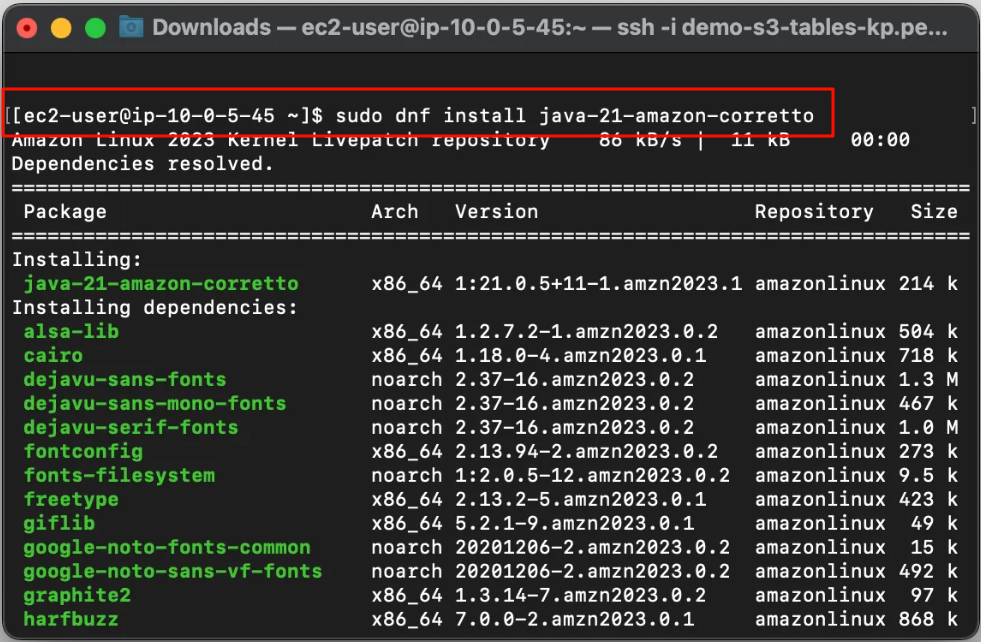This screenshot has width=981, height=642.
Task: Click version 1:2.0.5-12.amzn2023.0.2
Action: [592, 475]
